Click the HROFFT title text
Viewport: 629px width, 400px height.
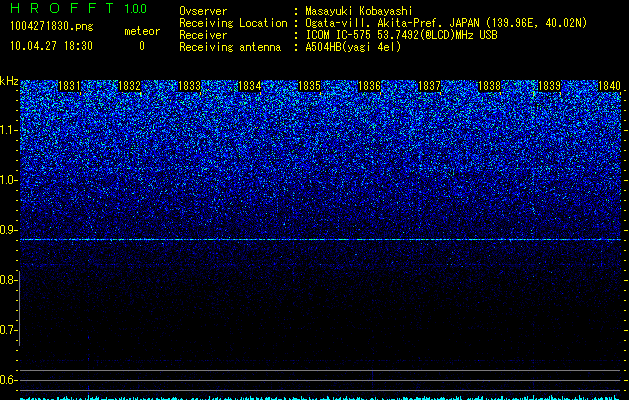[62, 8]
